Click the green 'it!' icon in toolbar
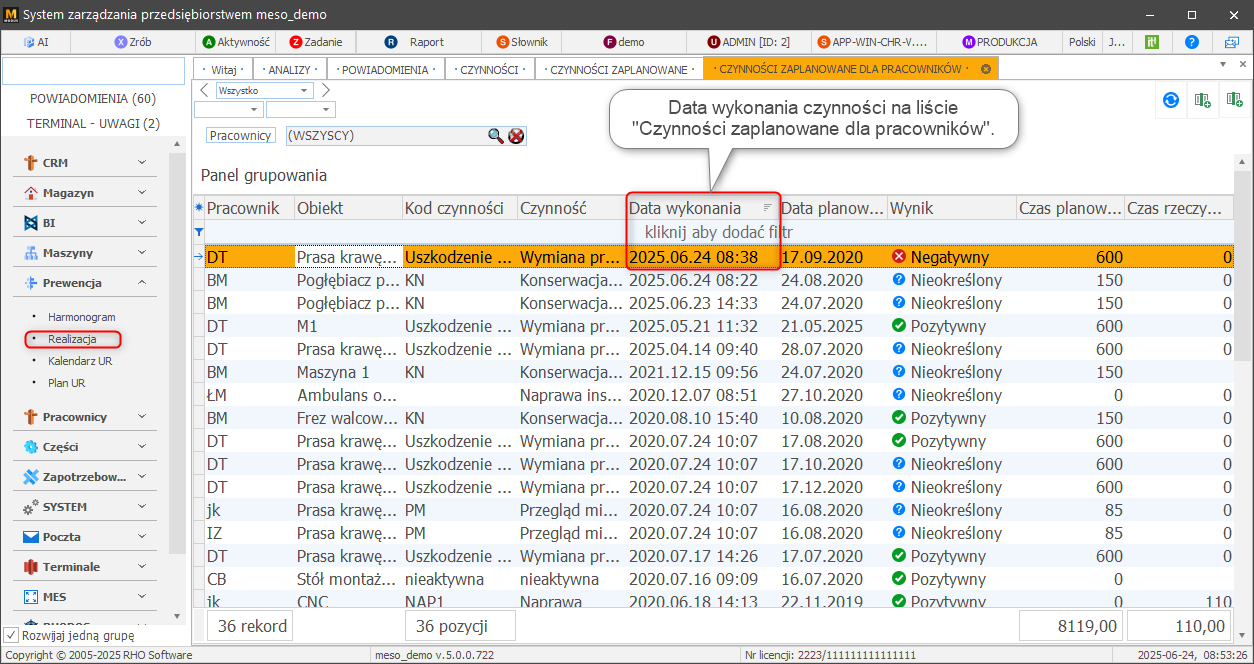This screenshot has width=1254, height=664. pos(1152,42)
